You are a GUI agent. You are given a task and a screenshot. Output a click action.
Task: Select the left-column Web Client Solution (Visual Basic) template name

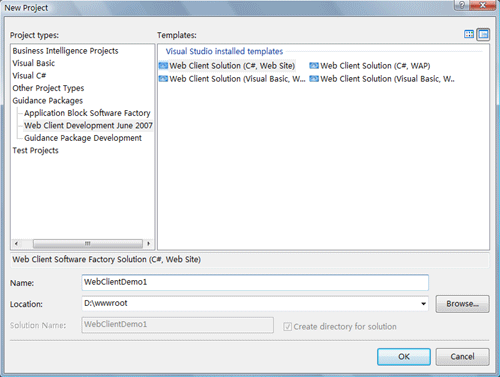(x=237, y=79)
